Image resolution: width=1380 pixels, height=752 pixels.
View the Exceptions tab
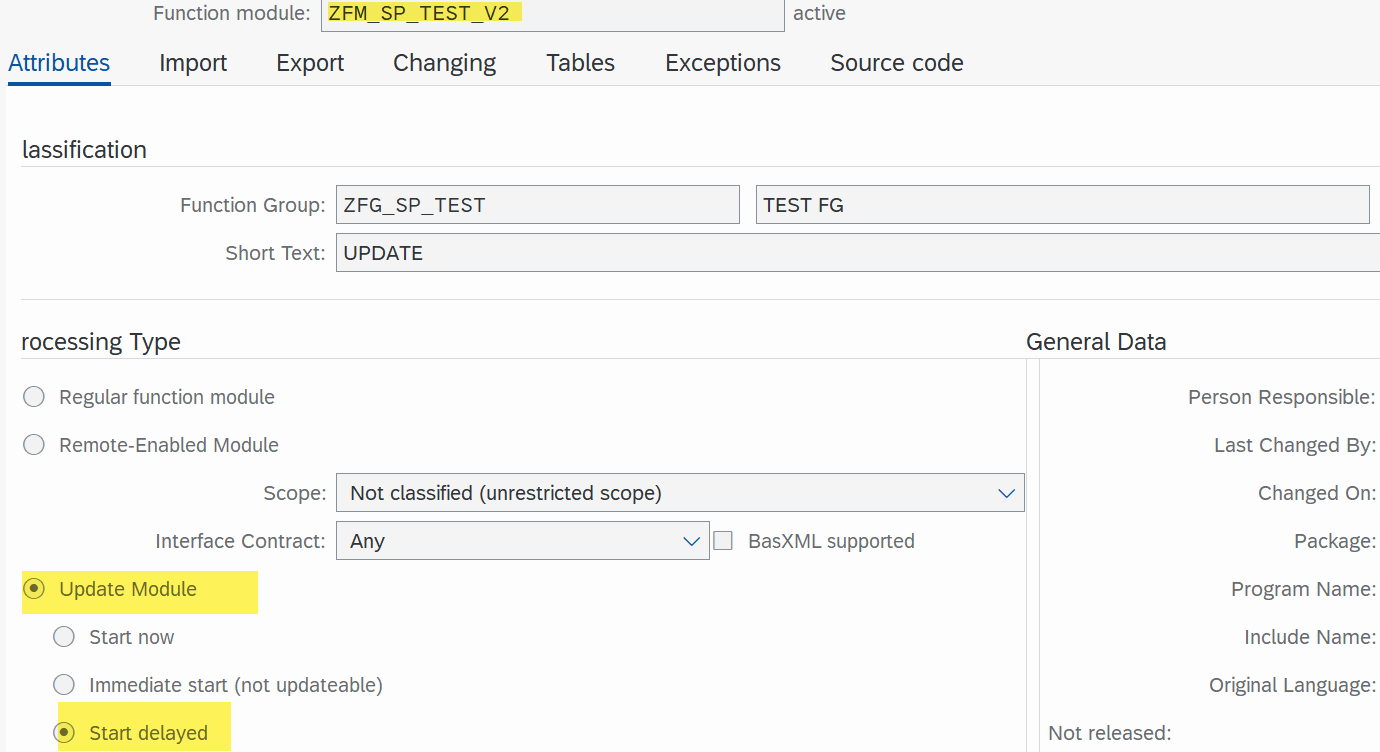[x=722, y=62]
